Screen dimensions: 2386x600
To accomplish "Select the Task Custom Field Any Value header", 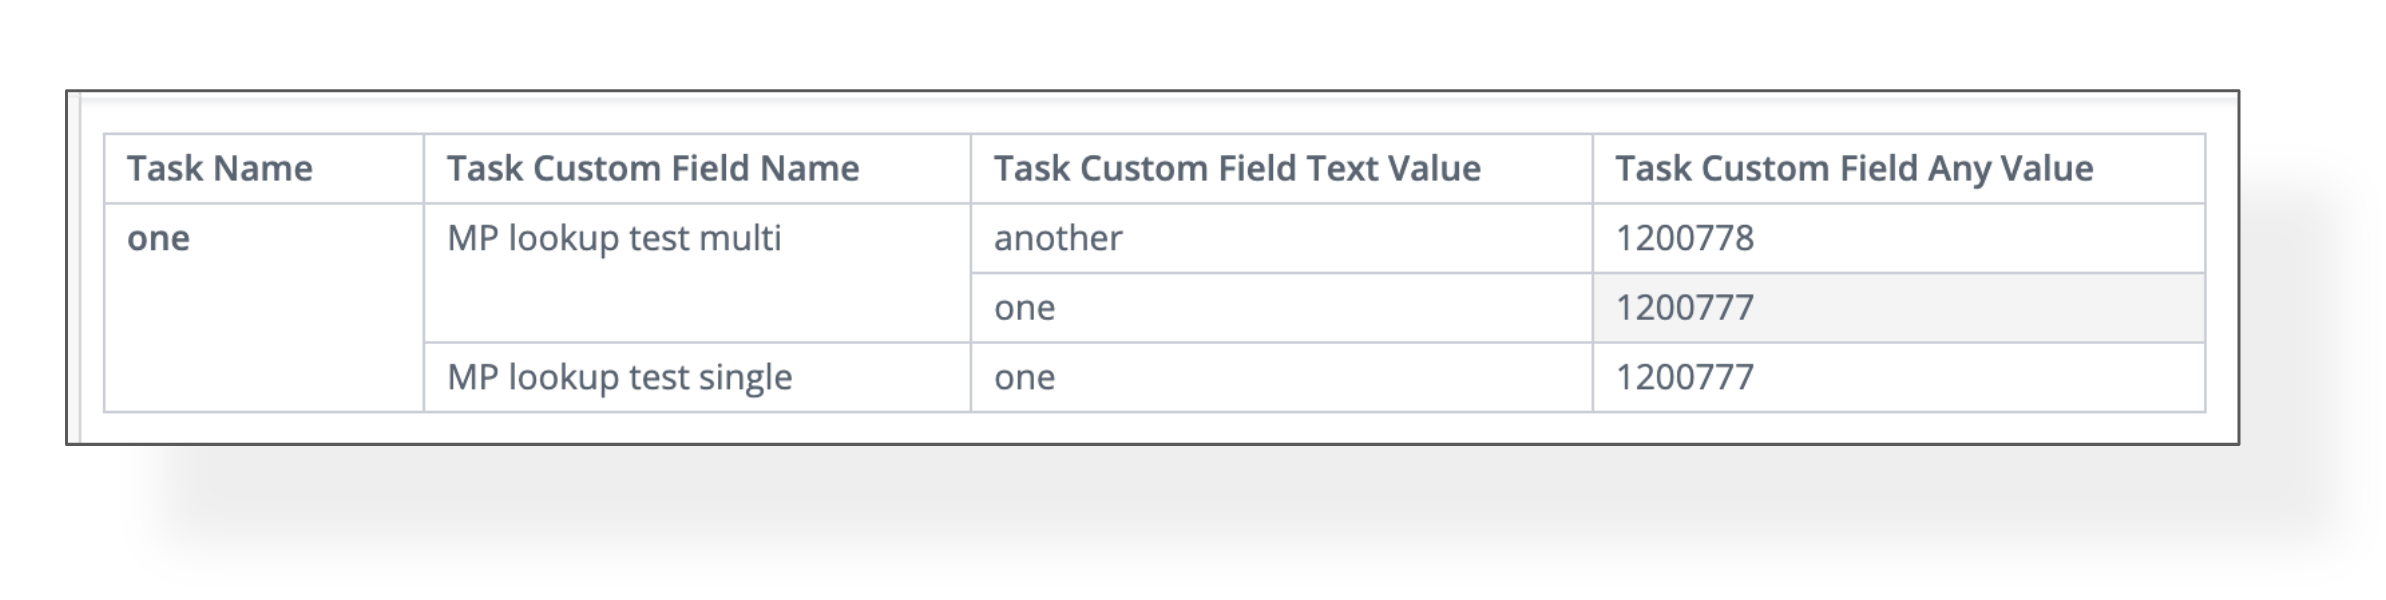I will [x=1853, y=168].
